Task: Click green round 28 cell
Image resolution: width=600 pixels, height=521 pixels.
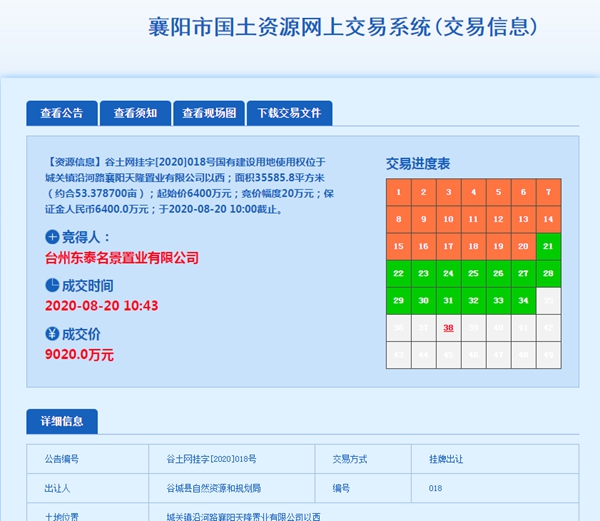Action: [549, 274]
